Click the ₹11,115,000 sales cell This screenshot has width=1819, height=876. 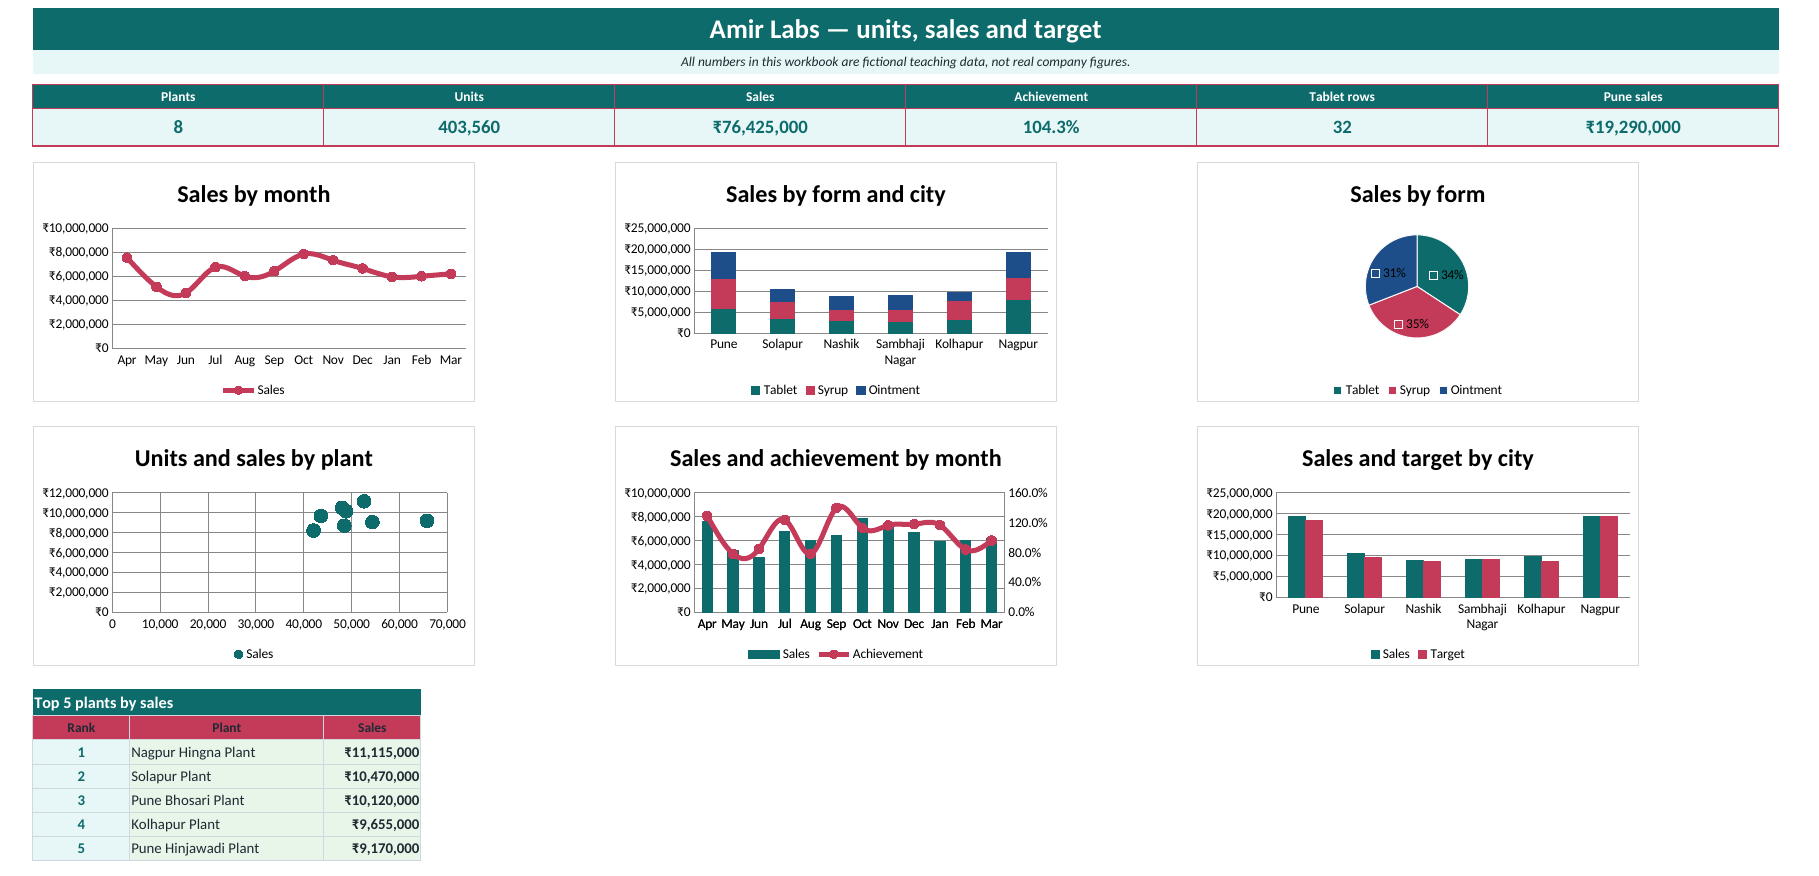click(372, 752)
